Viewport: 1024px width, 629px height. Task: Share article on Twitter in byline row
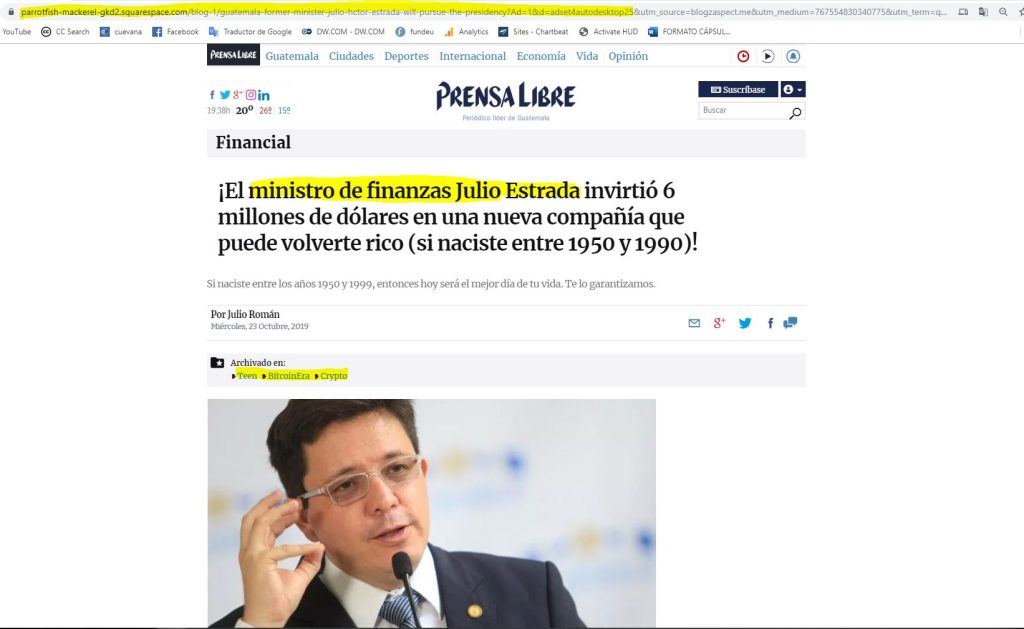(744, 323)
